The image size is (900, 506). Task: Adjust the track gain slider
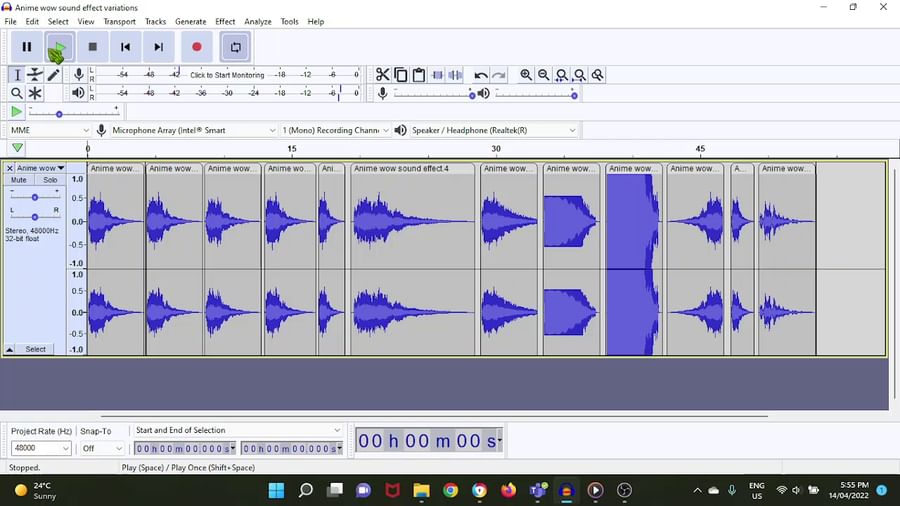click(35, 197)
